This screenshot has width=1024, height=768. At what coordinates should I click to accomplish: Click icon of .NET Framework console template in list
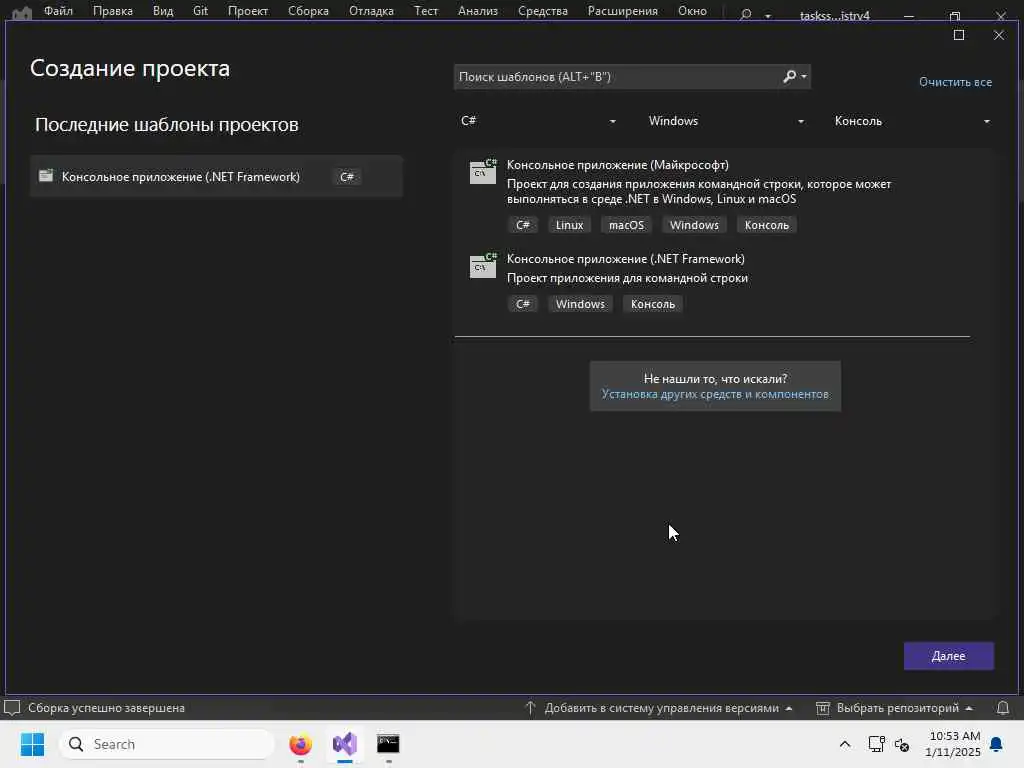[x=483, y=266]
